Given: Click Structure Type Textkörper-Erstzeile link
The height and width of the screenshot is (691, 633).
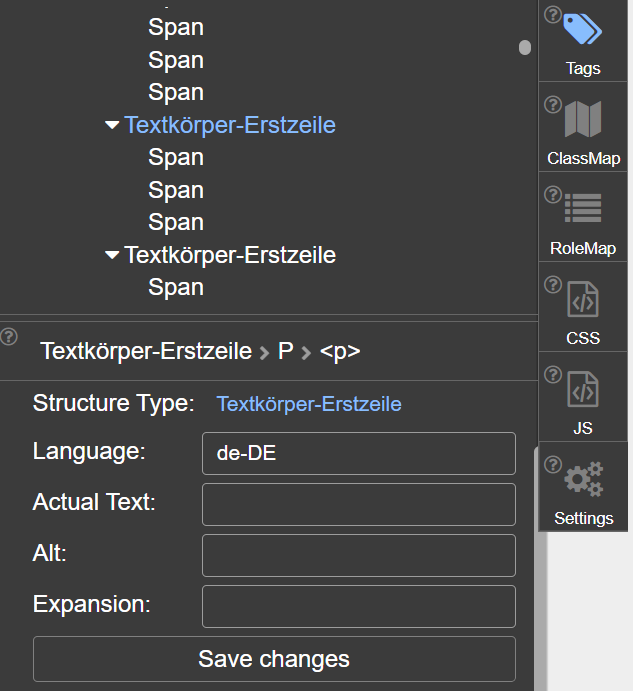Looking at the screenshot, I should pyautogui.click(x=309, y=405).
